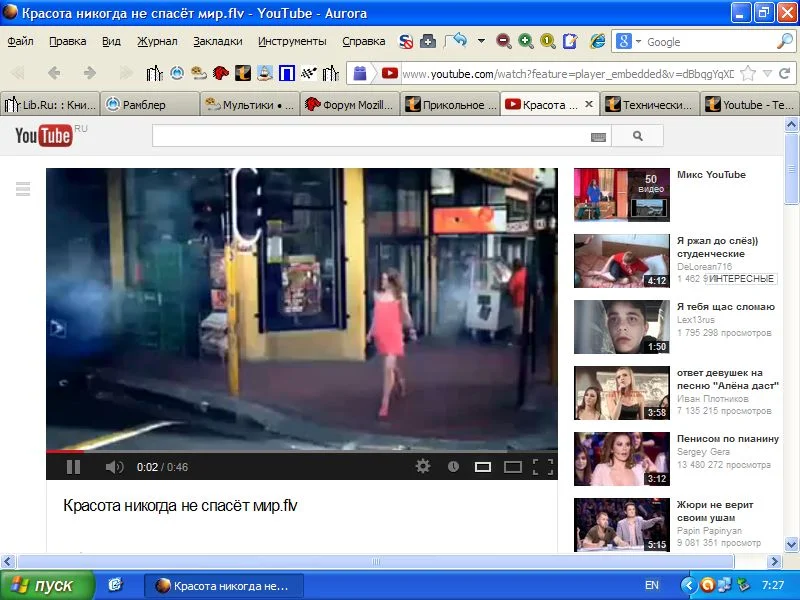Mute the video volume
Image resolution: width=800 pixels, height=600 pixels.
[x=114, y=467]
